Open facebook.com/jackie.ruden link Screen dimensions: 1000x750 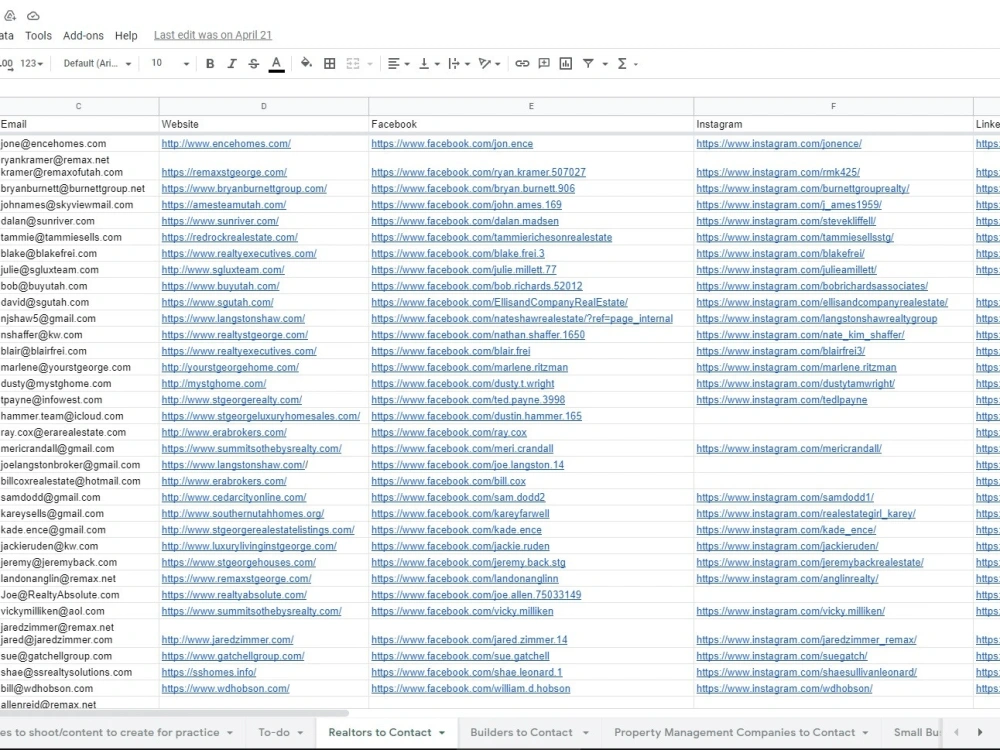(x=460, y=547)
